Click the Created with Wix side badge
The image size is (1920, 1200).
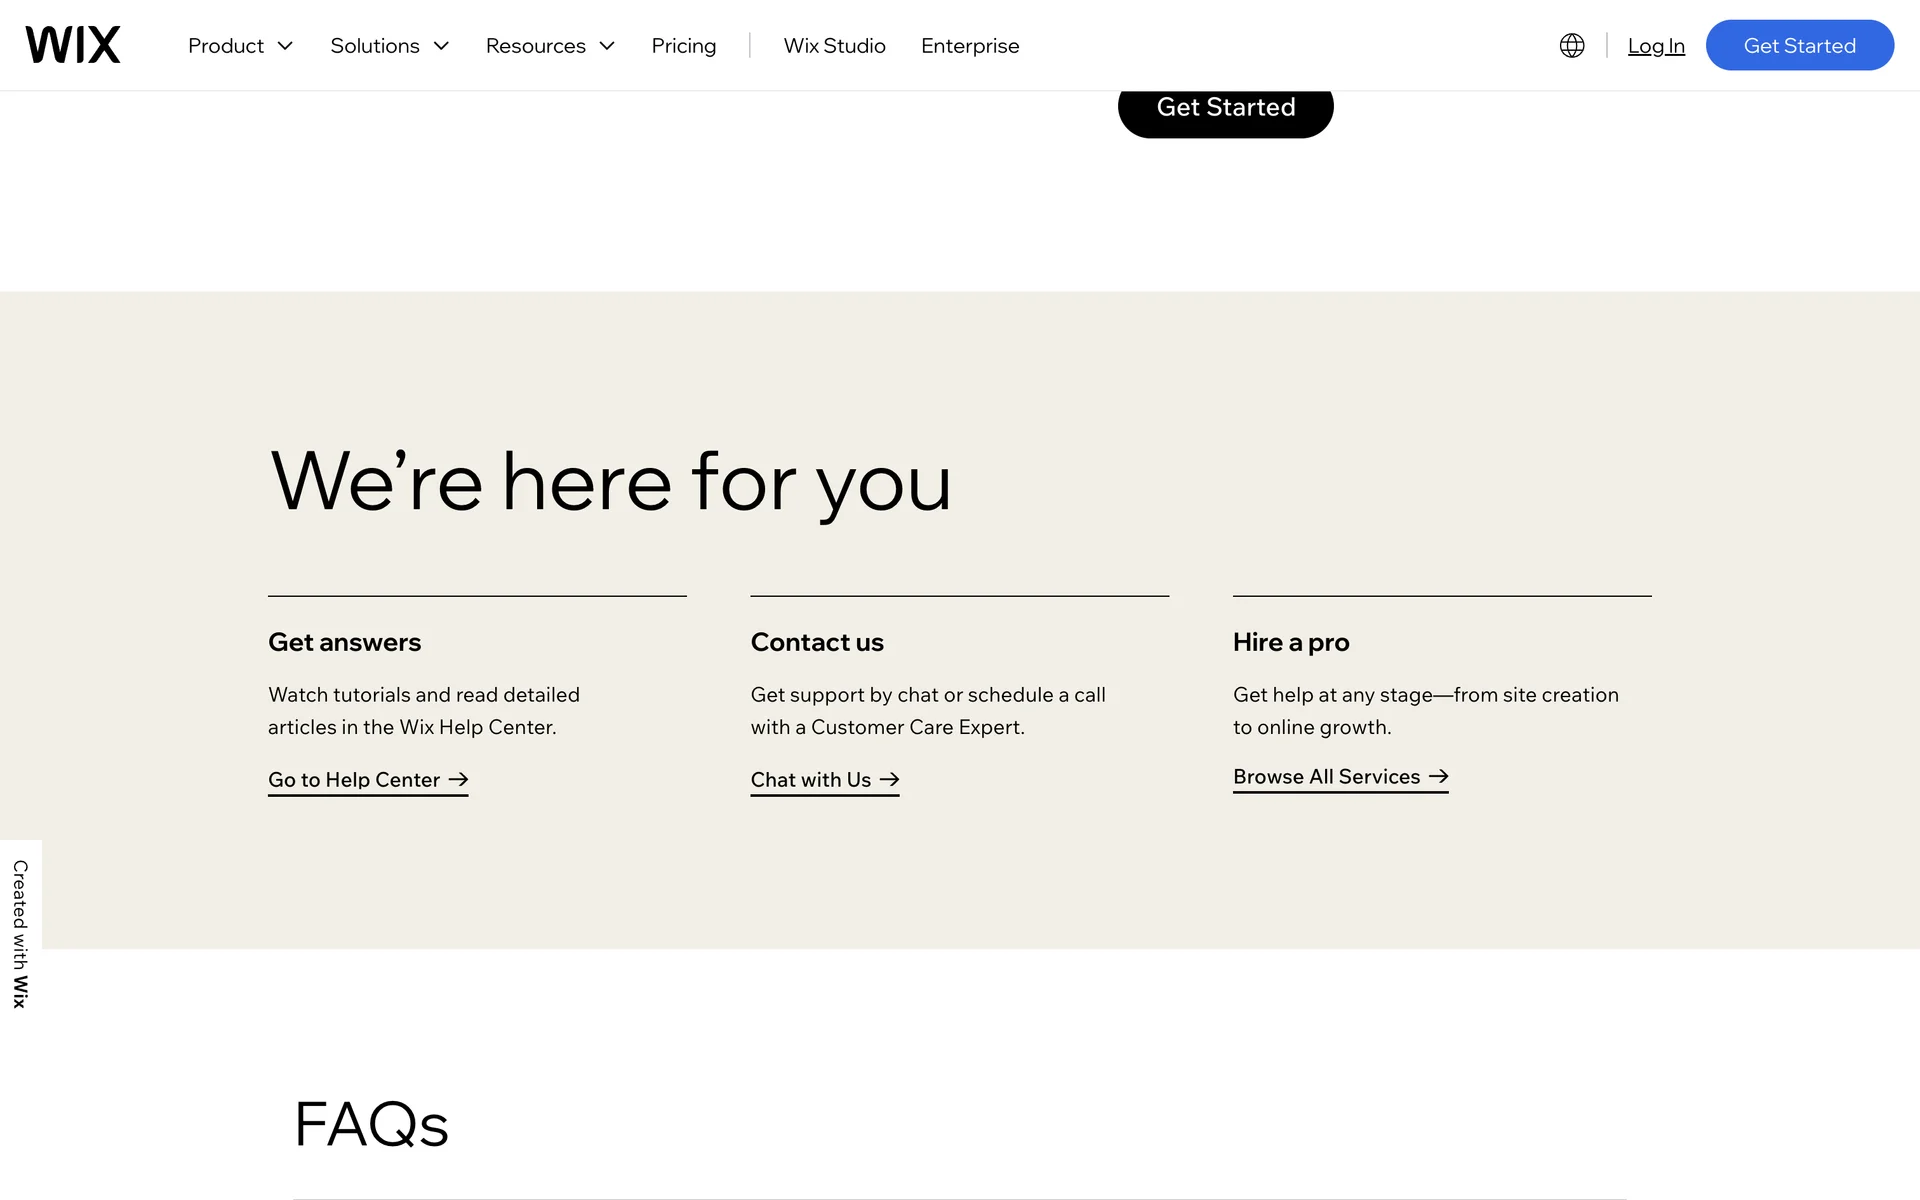click(x=20, y=933)
